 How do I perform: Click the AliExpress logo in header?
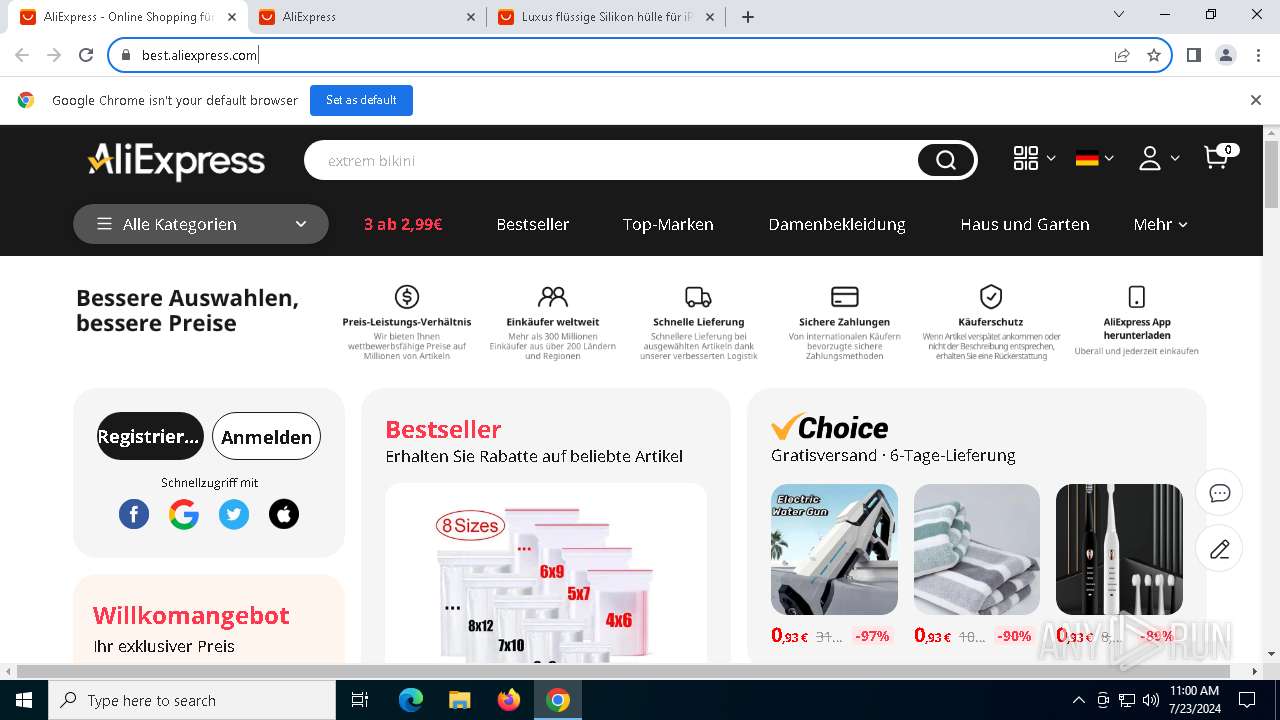coord(176,160)
